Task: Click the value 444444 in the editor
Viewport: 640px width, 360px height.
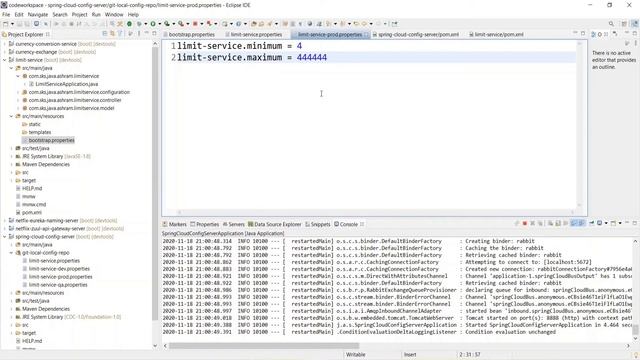Action: (312, 58)
